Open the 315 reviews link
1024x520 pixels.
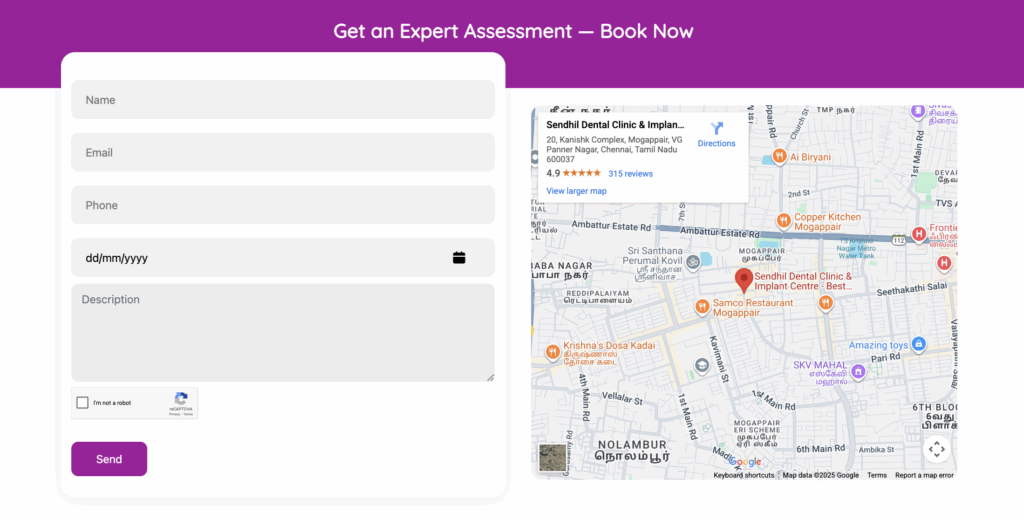pyautogui.click(x=630, y=174)
